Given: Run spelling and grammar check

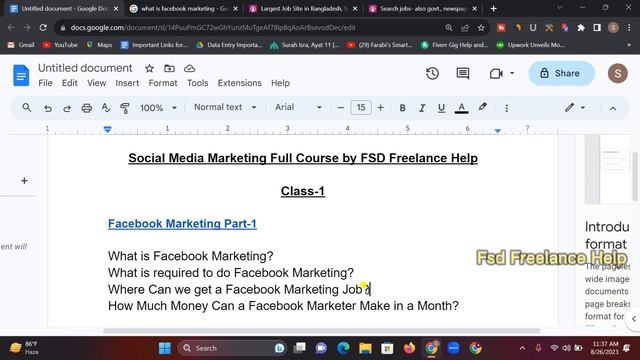Looking at the screenshot, I should pos(106,108).
